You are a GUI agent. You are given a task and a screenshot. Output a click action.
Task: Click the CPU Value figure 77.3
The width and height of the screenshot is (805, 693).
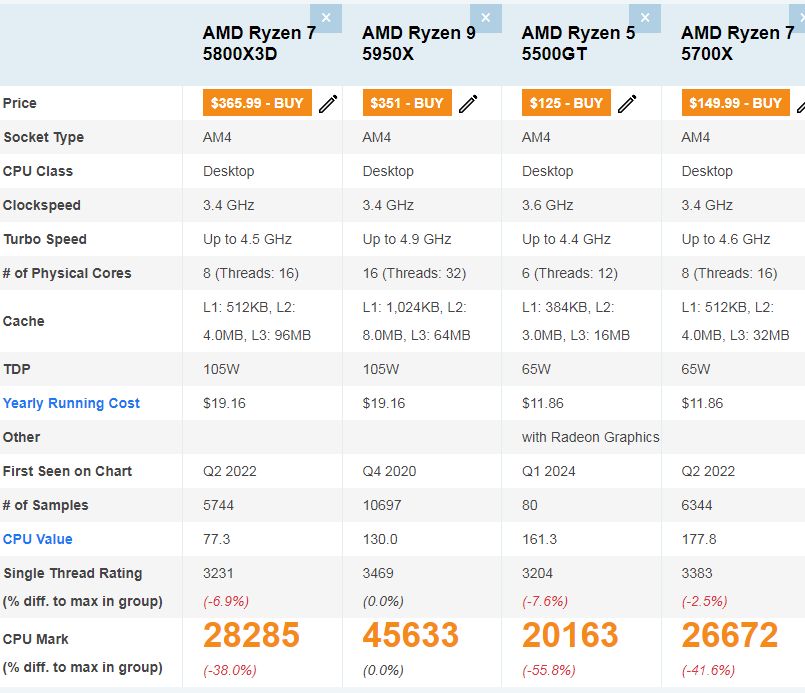217,539
